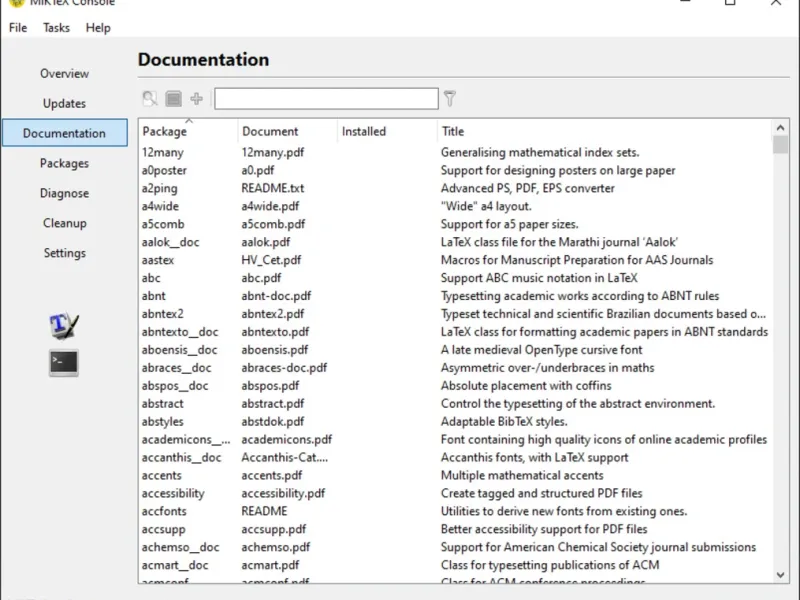This screenshot has height=600, width=800.
Task: Click the HV_Cet.pdf document cell
Action: pos(271,260)
